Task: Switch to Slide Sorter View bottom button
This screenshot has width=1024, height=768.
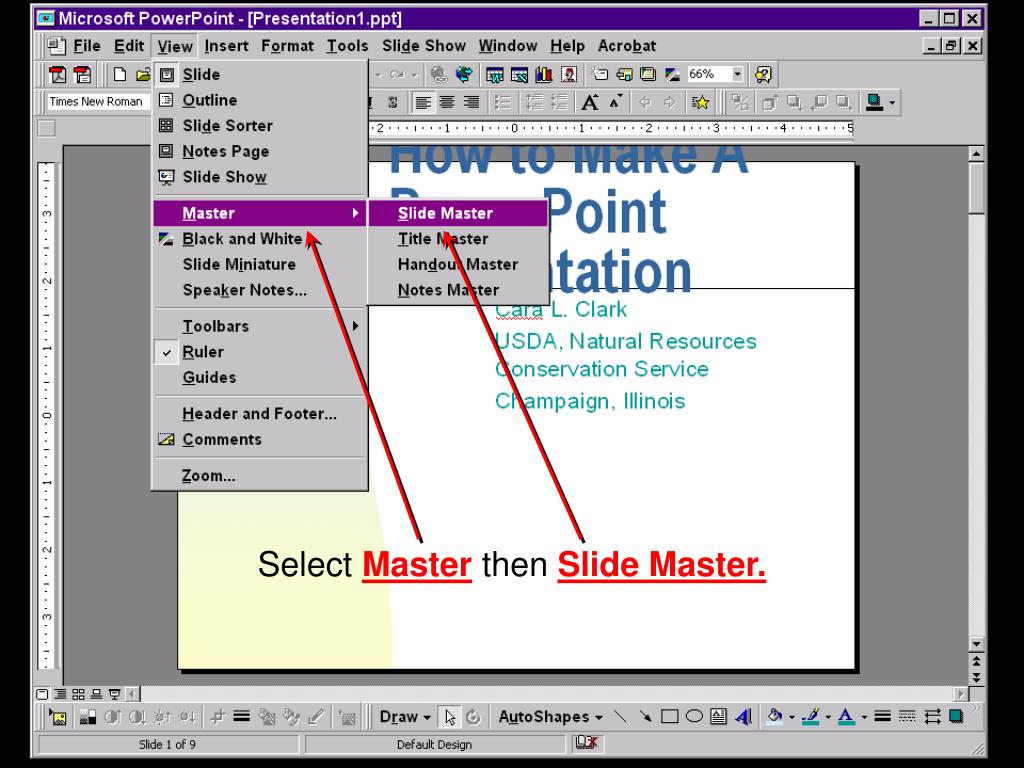Action: (x=78, y=694)
